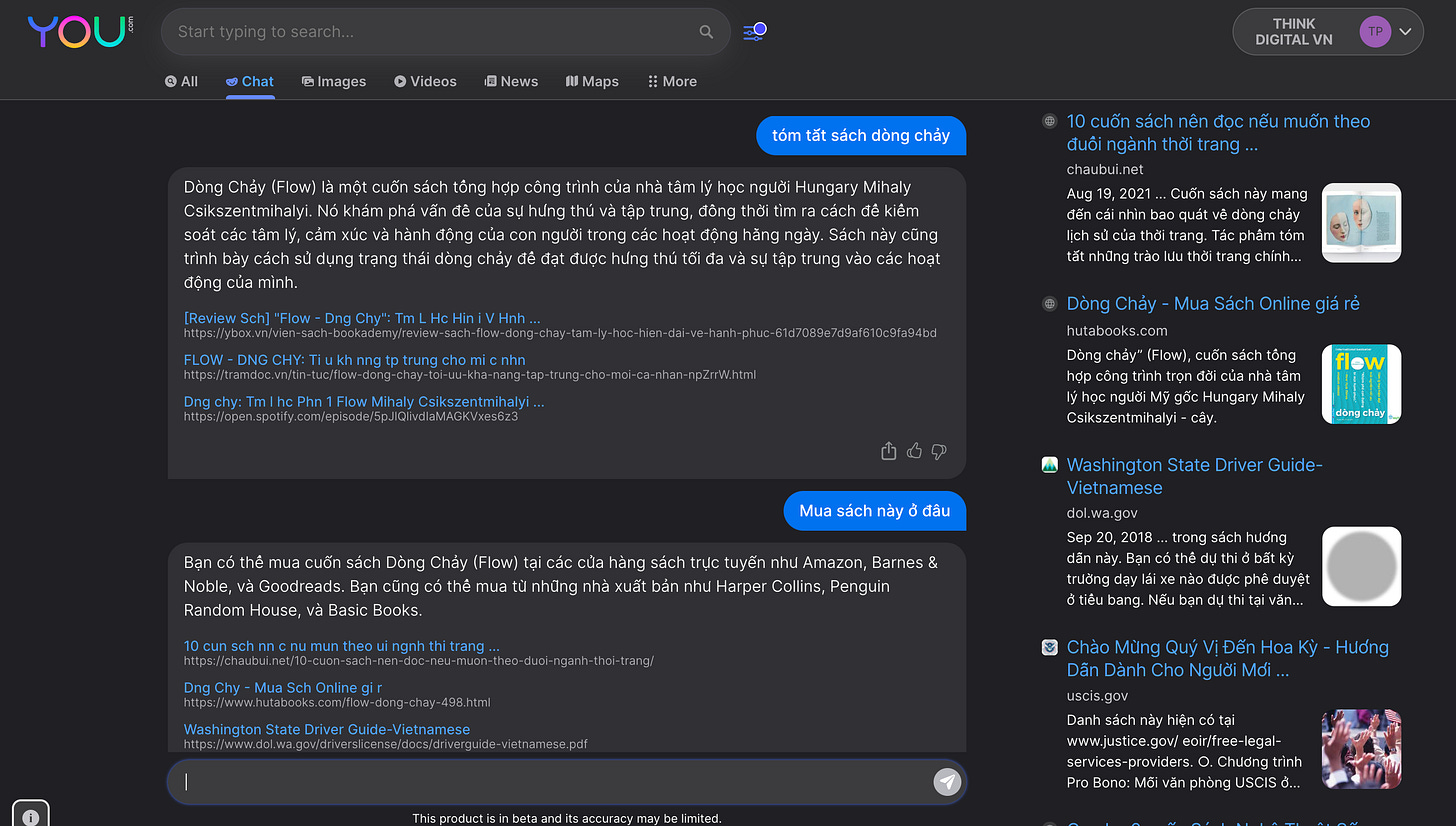Image resolution: width=1456 pixels, height=826 pixels.
Task: Click the 'tóm tắt sách dòng chảy' message bubble
Action: (x=861, y=135)
